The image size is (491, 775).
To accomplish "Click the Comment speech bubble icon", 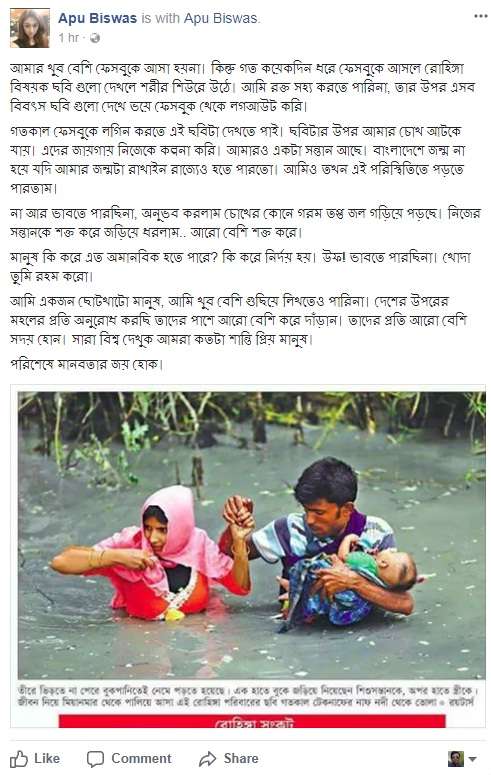I will (x=95, y=759).
